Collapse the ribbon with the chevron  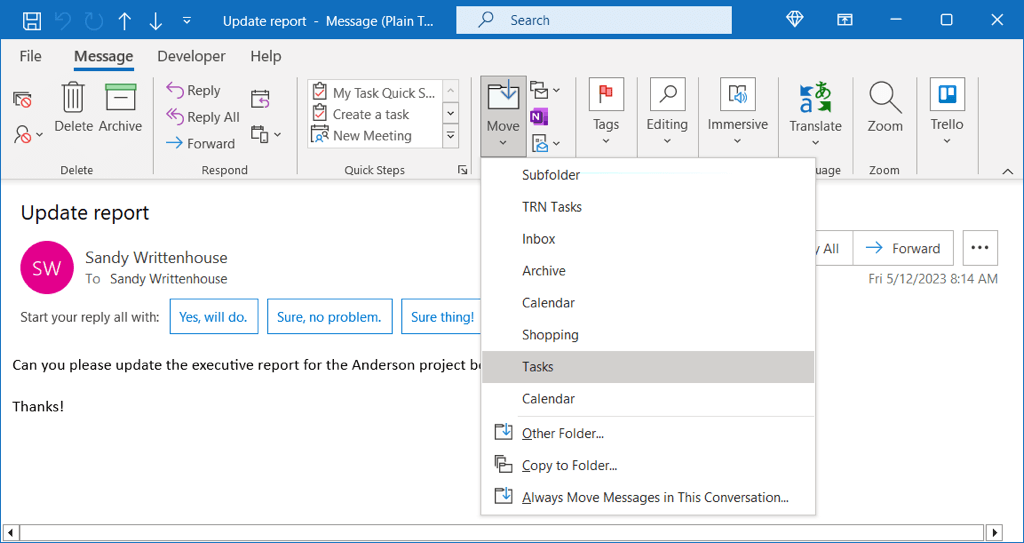point(1007,172)
